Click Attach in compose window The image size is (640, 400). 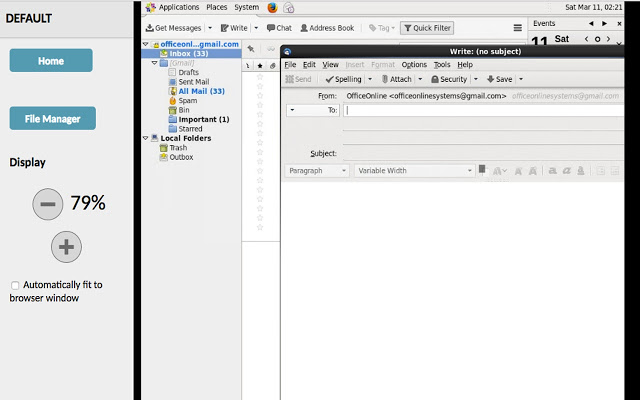397,79
